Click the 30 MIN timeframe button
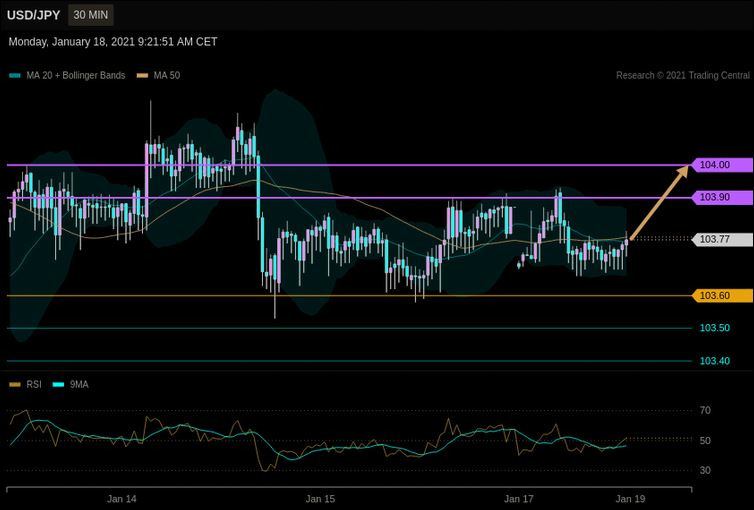 90,15
